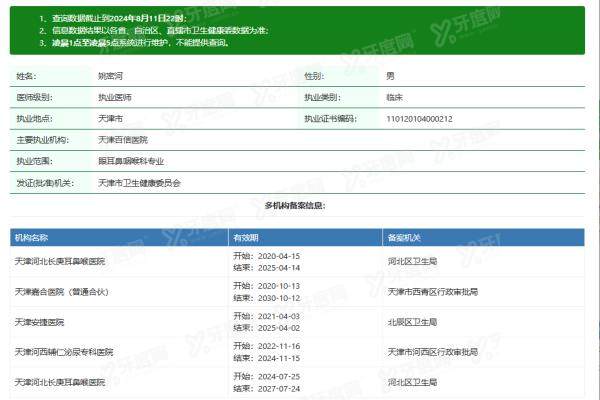Screen dimensions: 600x400
Task: Select the 天津市 practice location value
Action: [110, 119]
